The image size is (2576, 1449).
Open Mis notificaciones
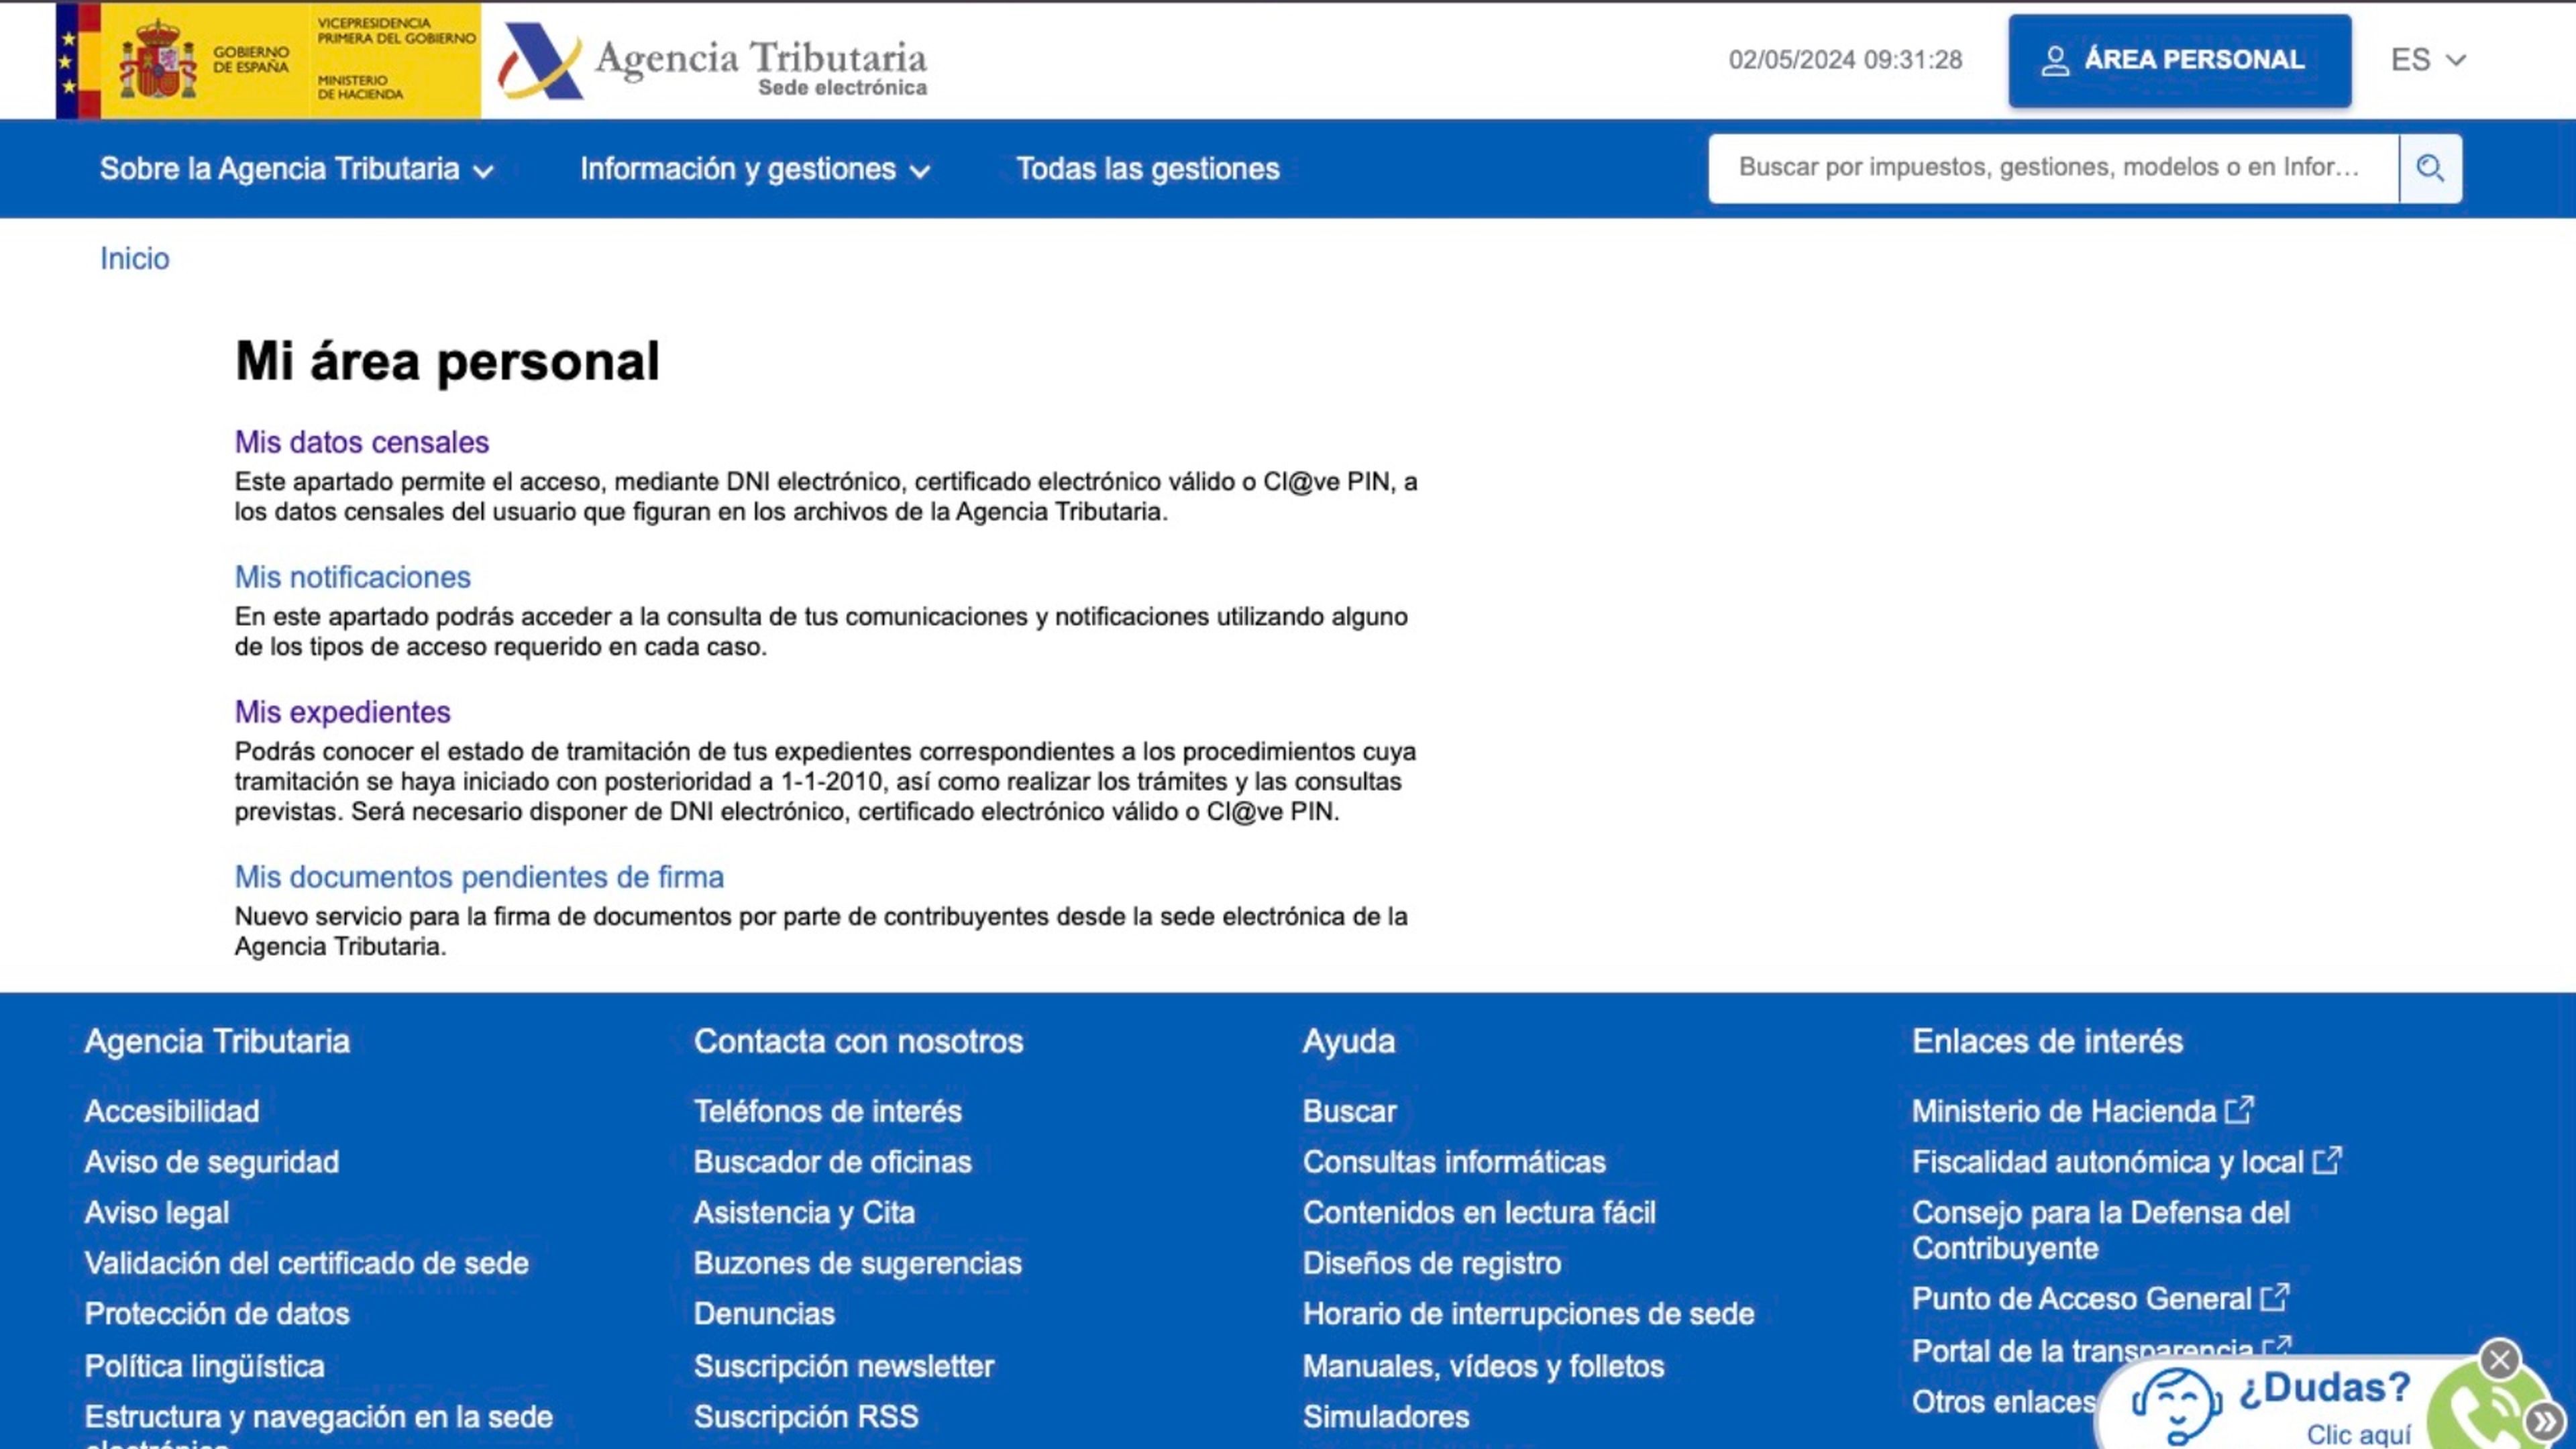tap(352, 577)
